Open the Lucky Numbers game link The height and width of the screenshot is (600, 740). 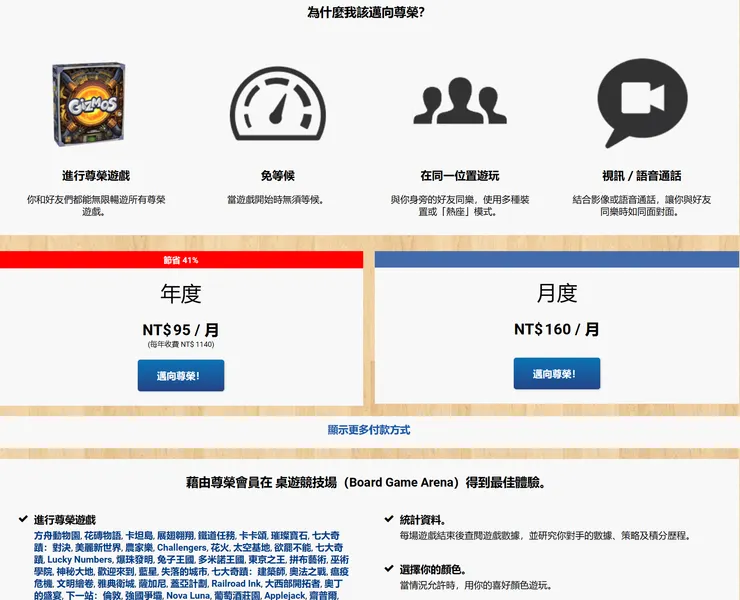(x=80, y=559)
